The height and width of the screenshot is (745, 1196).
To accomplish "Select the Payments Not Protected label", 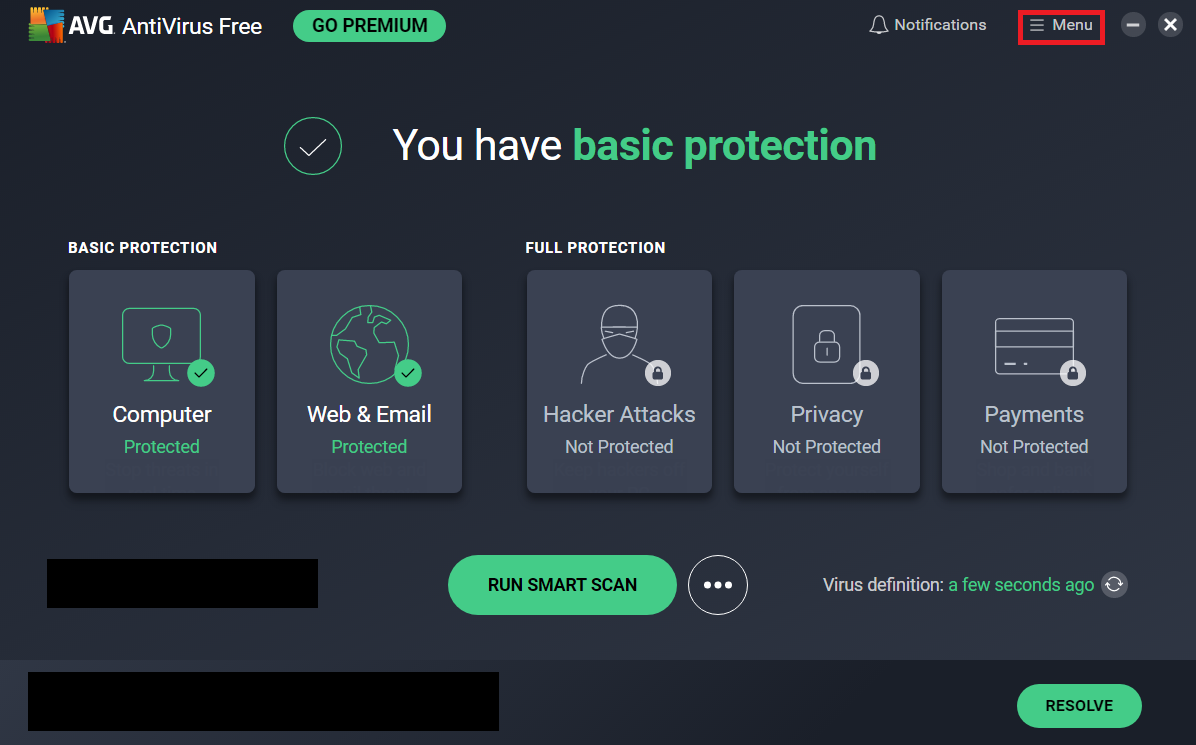I will click(x=1034, y=447).
